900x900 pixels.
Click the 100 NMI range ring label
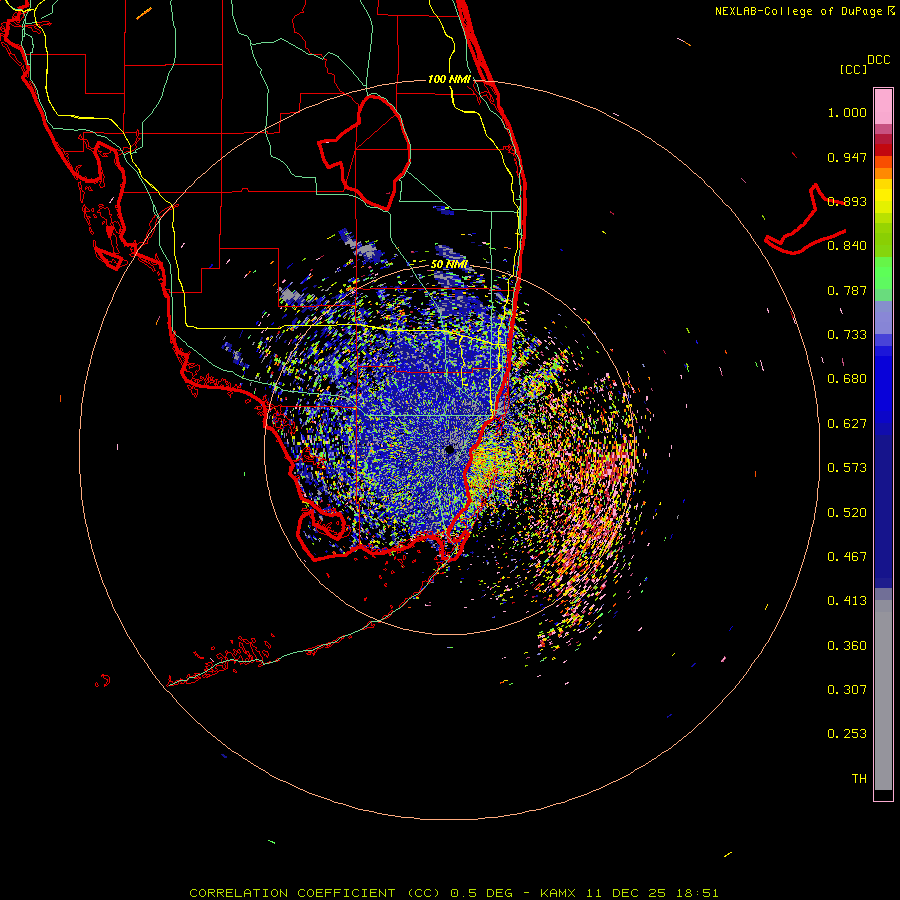point(449,79)
